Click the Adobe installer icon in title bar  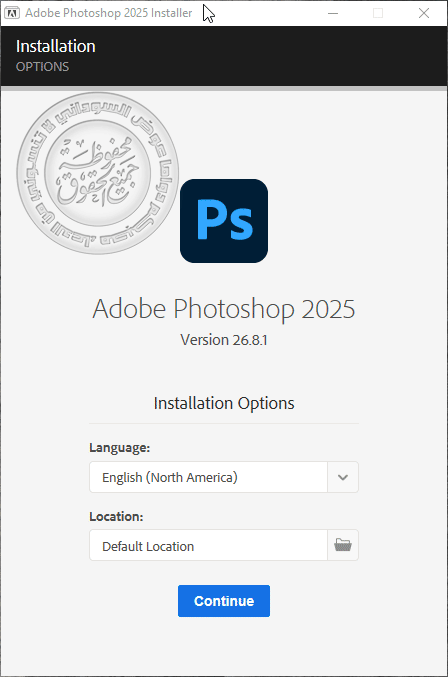(12, 13)
